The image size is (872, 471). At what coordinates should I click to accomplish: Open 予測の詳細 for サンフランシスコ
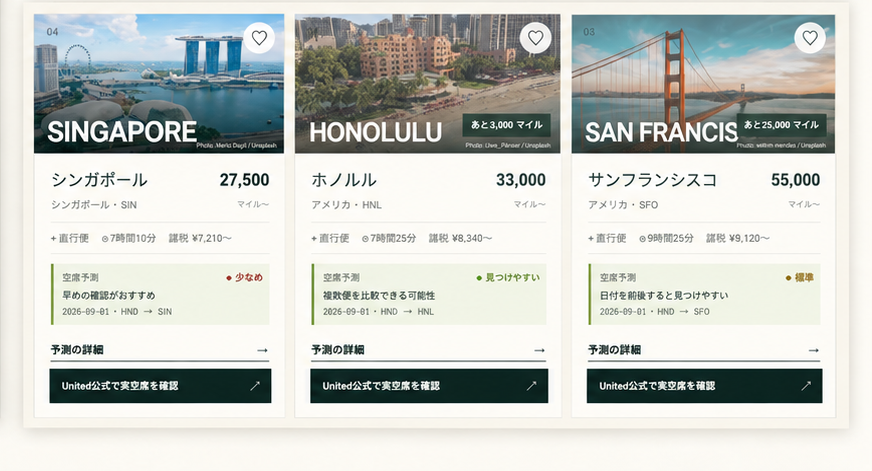[703, 350]
